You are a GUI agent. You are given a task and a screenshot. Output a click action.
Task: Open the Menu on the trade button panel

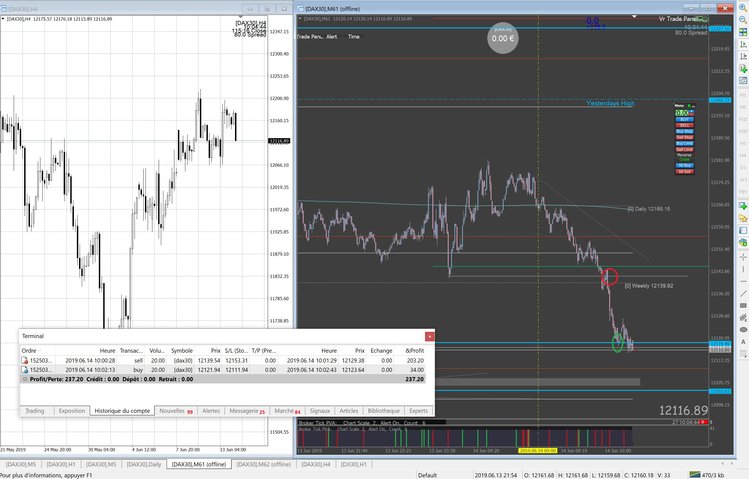tap(679, 105)
